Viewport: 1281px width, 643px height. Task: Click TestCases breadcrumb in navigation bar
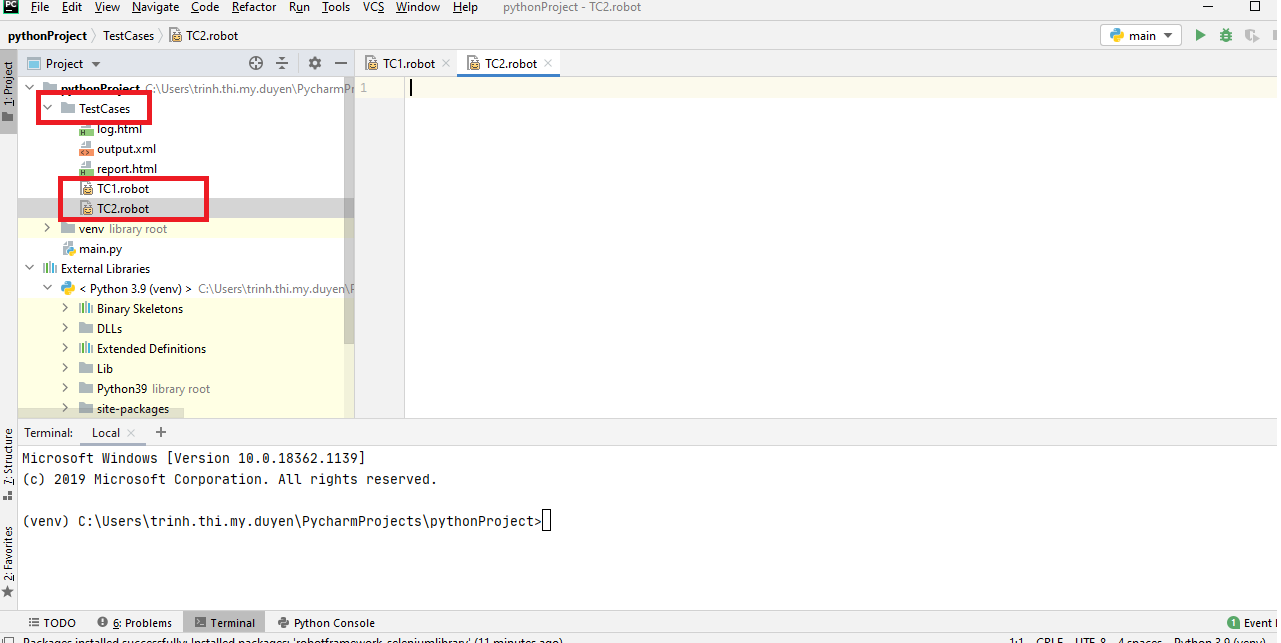click(129, 35)
